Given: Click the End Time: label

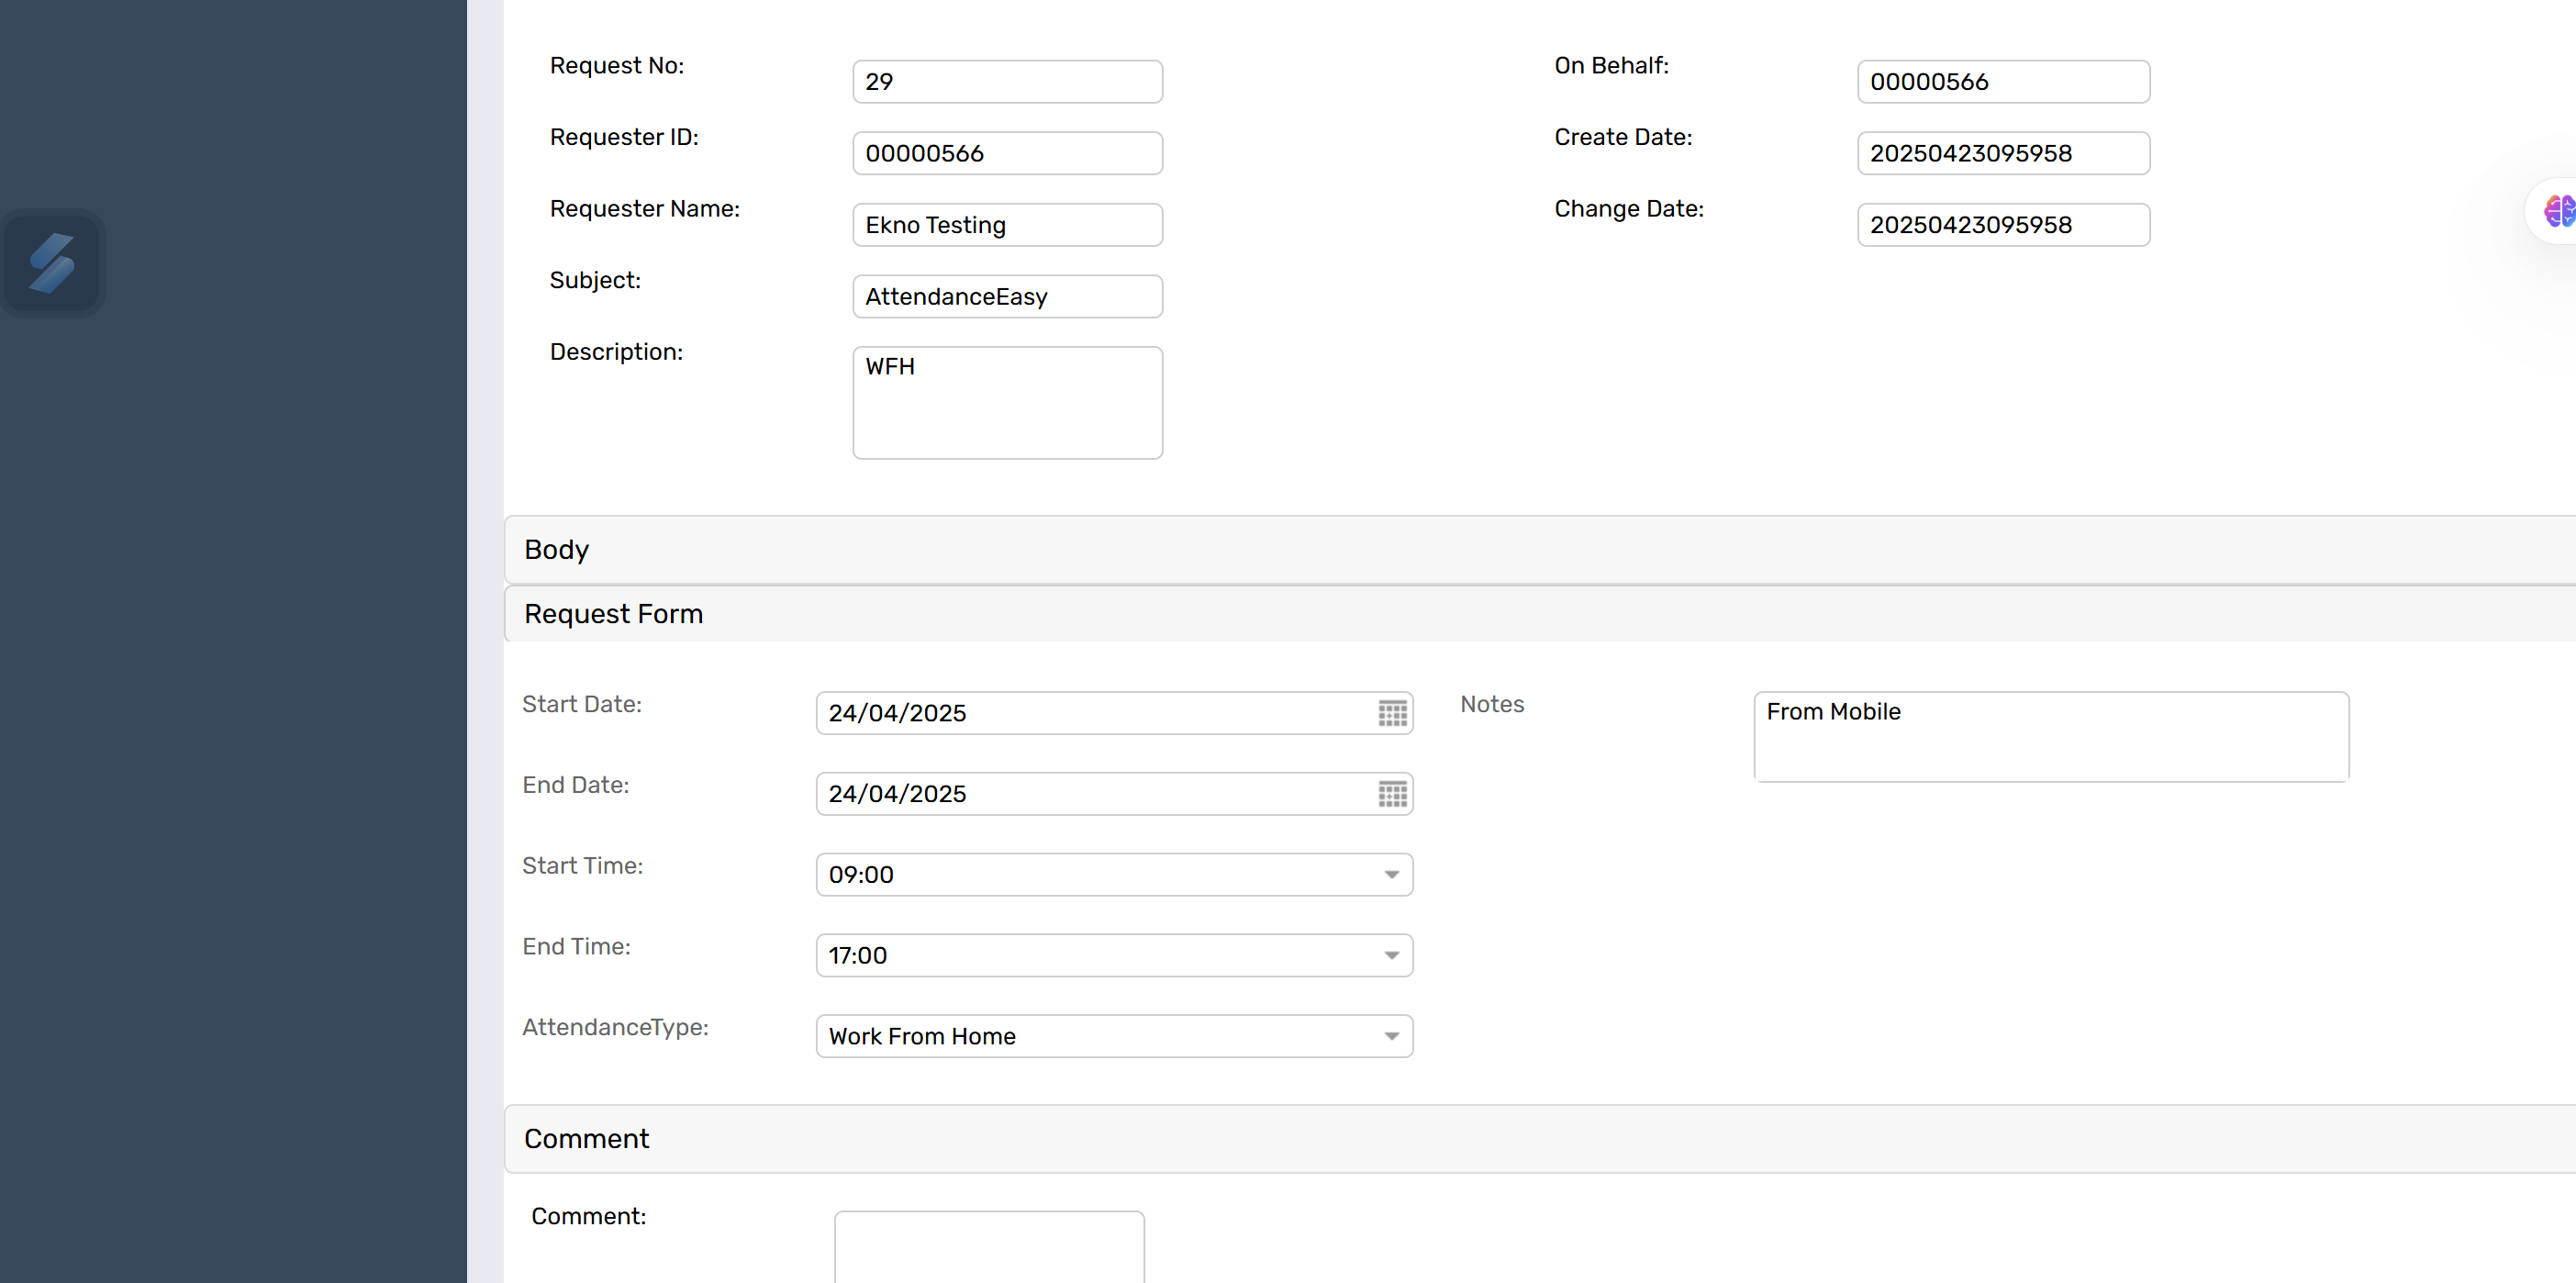Looking at the screenshot, I should pyautogui.click(x=577, y=947).
